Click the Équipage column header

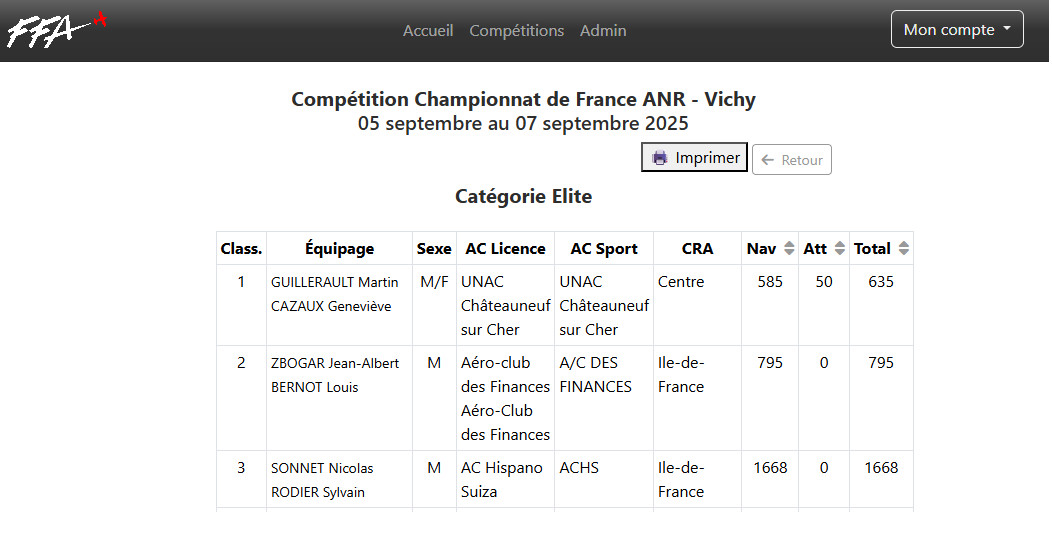339,249
